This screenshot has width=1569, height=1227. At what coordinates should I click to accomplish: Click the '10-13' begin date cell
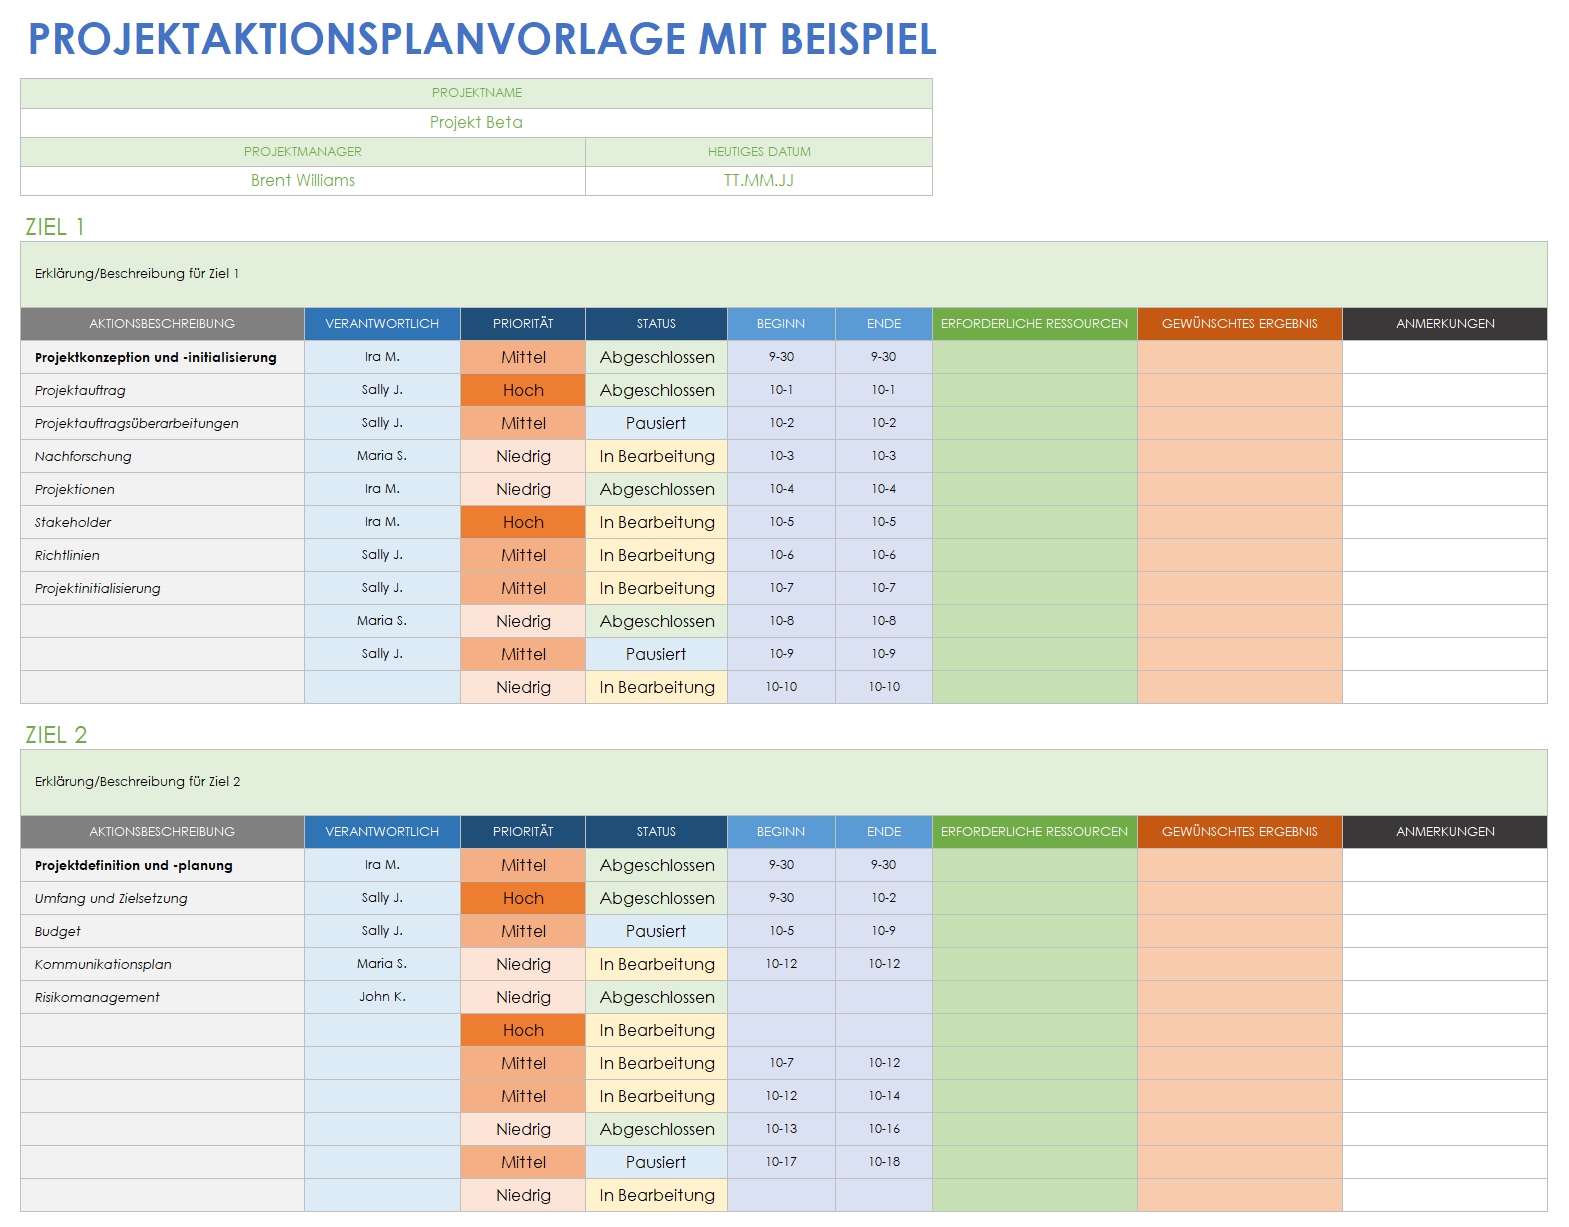[781, 1129]
